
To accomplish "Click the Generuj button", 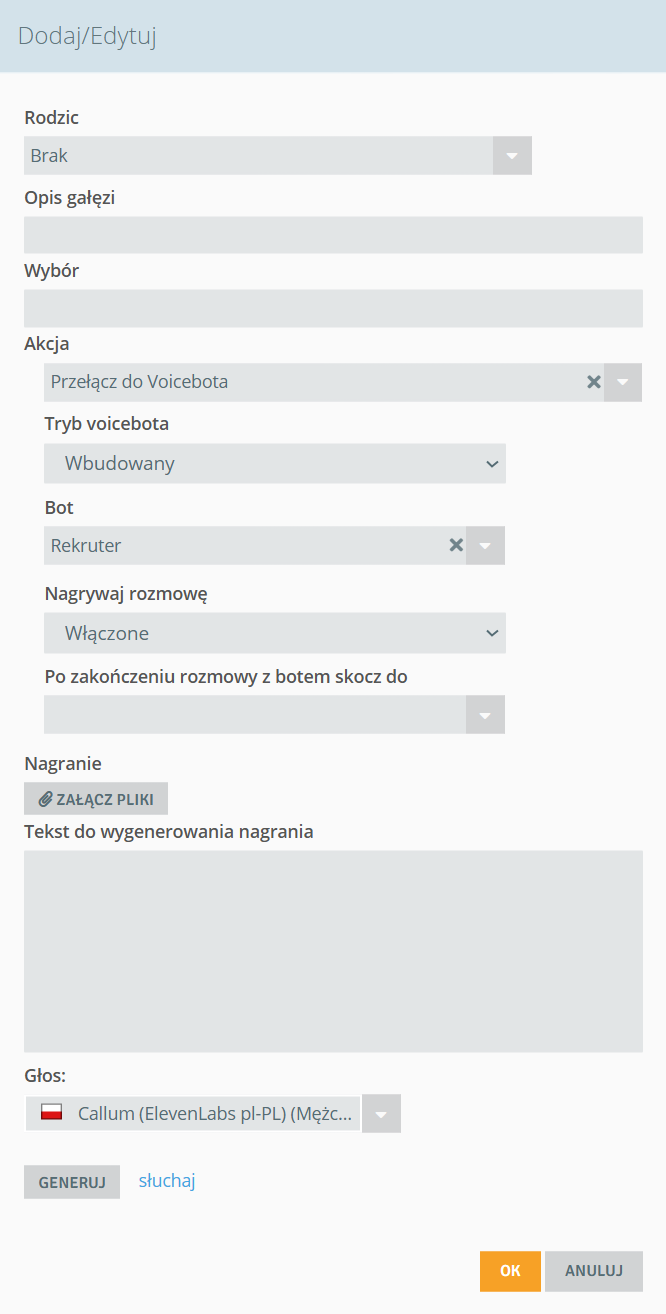I will 72,1182.
